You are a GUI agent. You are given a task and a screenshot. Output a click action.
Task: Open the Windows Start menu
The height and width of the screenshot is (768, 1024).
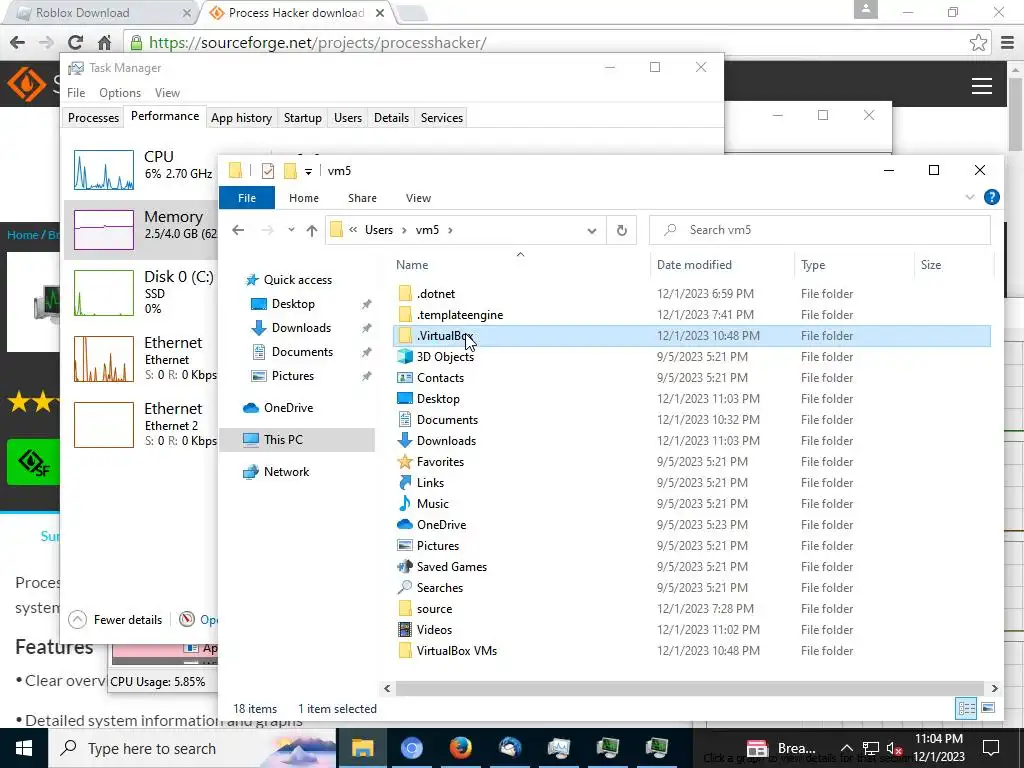coord(24,748)
